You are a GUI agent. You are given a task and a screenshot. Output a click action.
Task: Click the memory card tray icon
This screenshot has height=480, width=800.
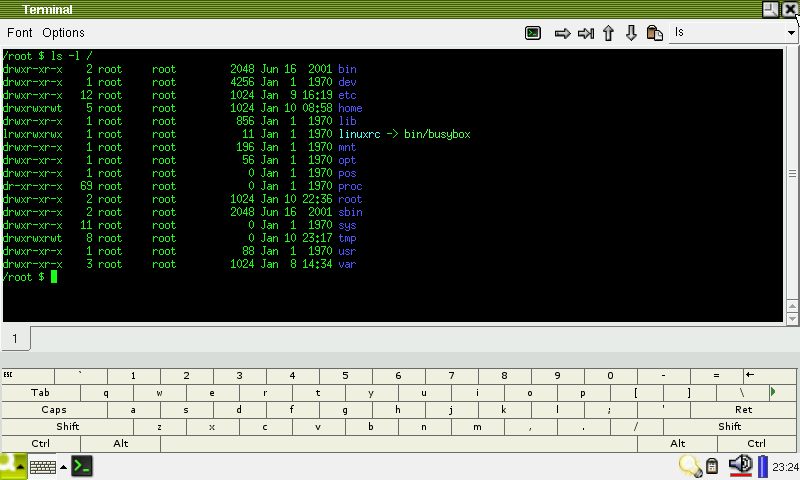coord(712,466)
